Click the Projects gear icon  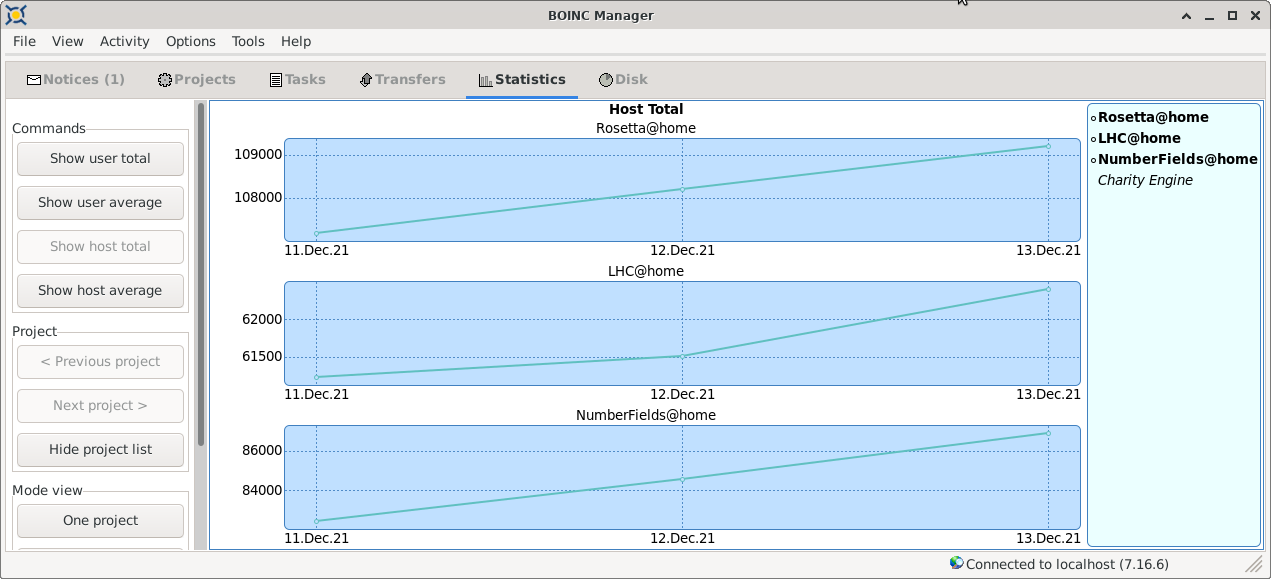tap(165, 80)
